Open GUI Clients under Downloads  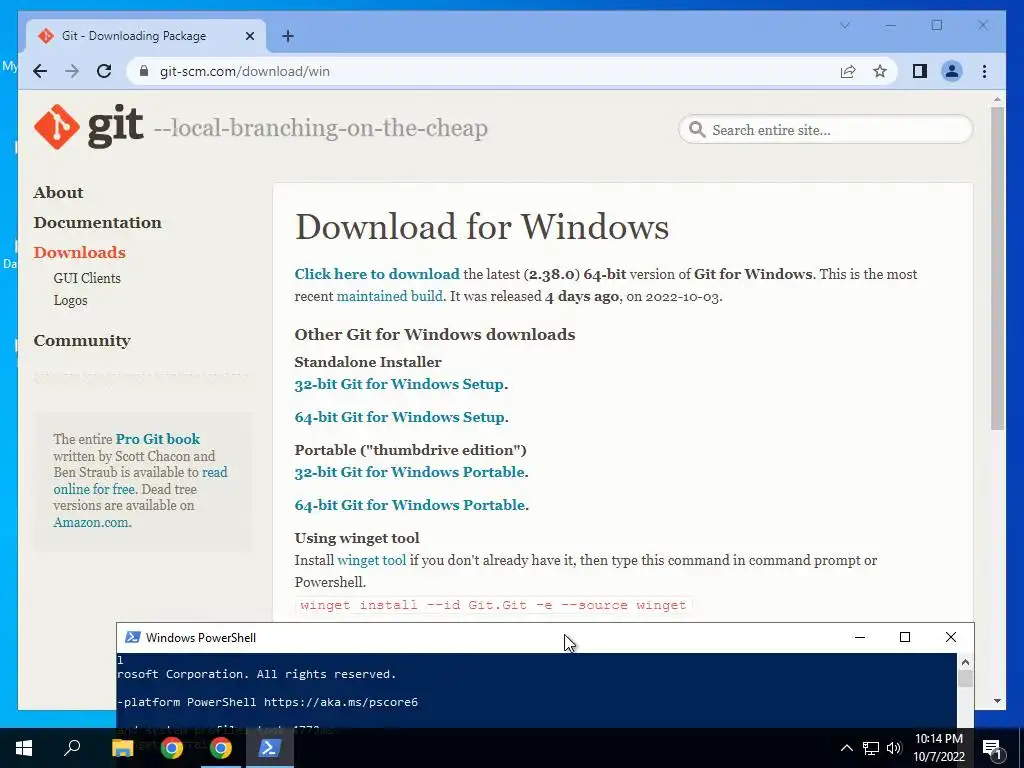(x=87, y=278)
